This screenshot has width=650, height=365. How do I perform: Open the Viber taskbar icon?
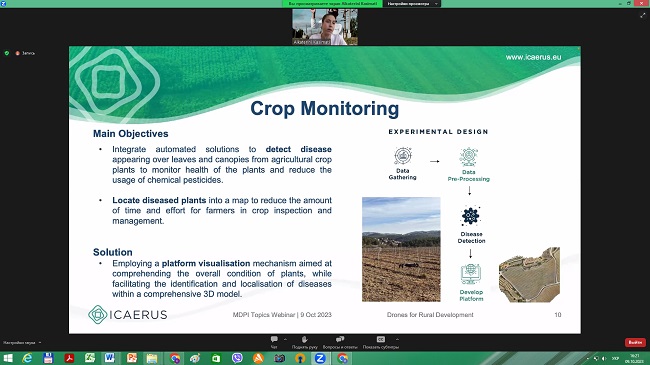[237, 358]
